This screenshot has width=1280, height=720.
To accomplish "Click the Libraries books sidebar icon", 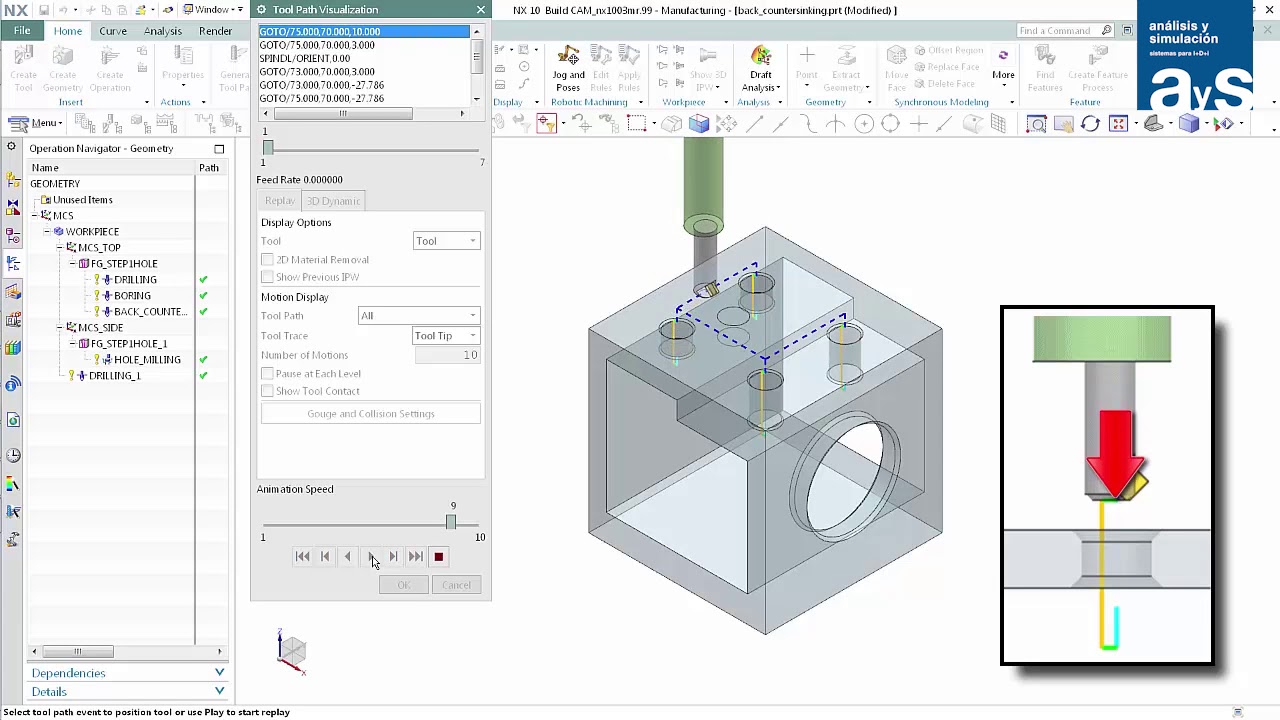I will point(13,348).
